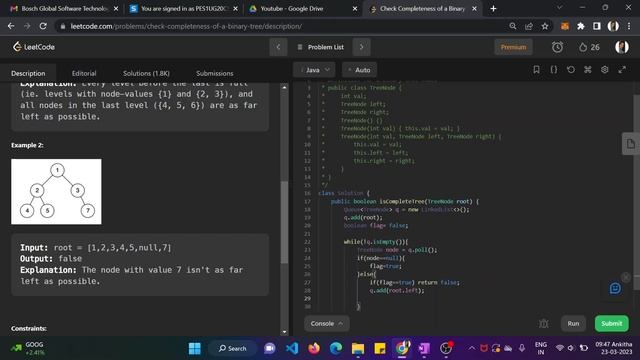Click the Premium button
The image size is (640, 360).
513,47
